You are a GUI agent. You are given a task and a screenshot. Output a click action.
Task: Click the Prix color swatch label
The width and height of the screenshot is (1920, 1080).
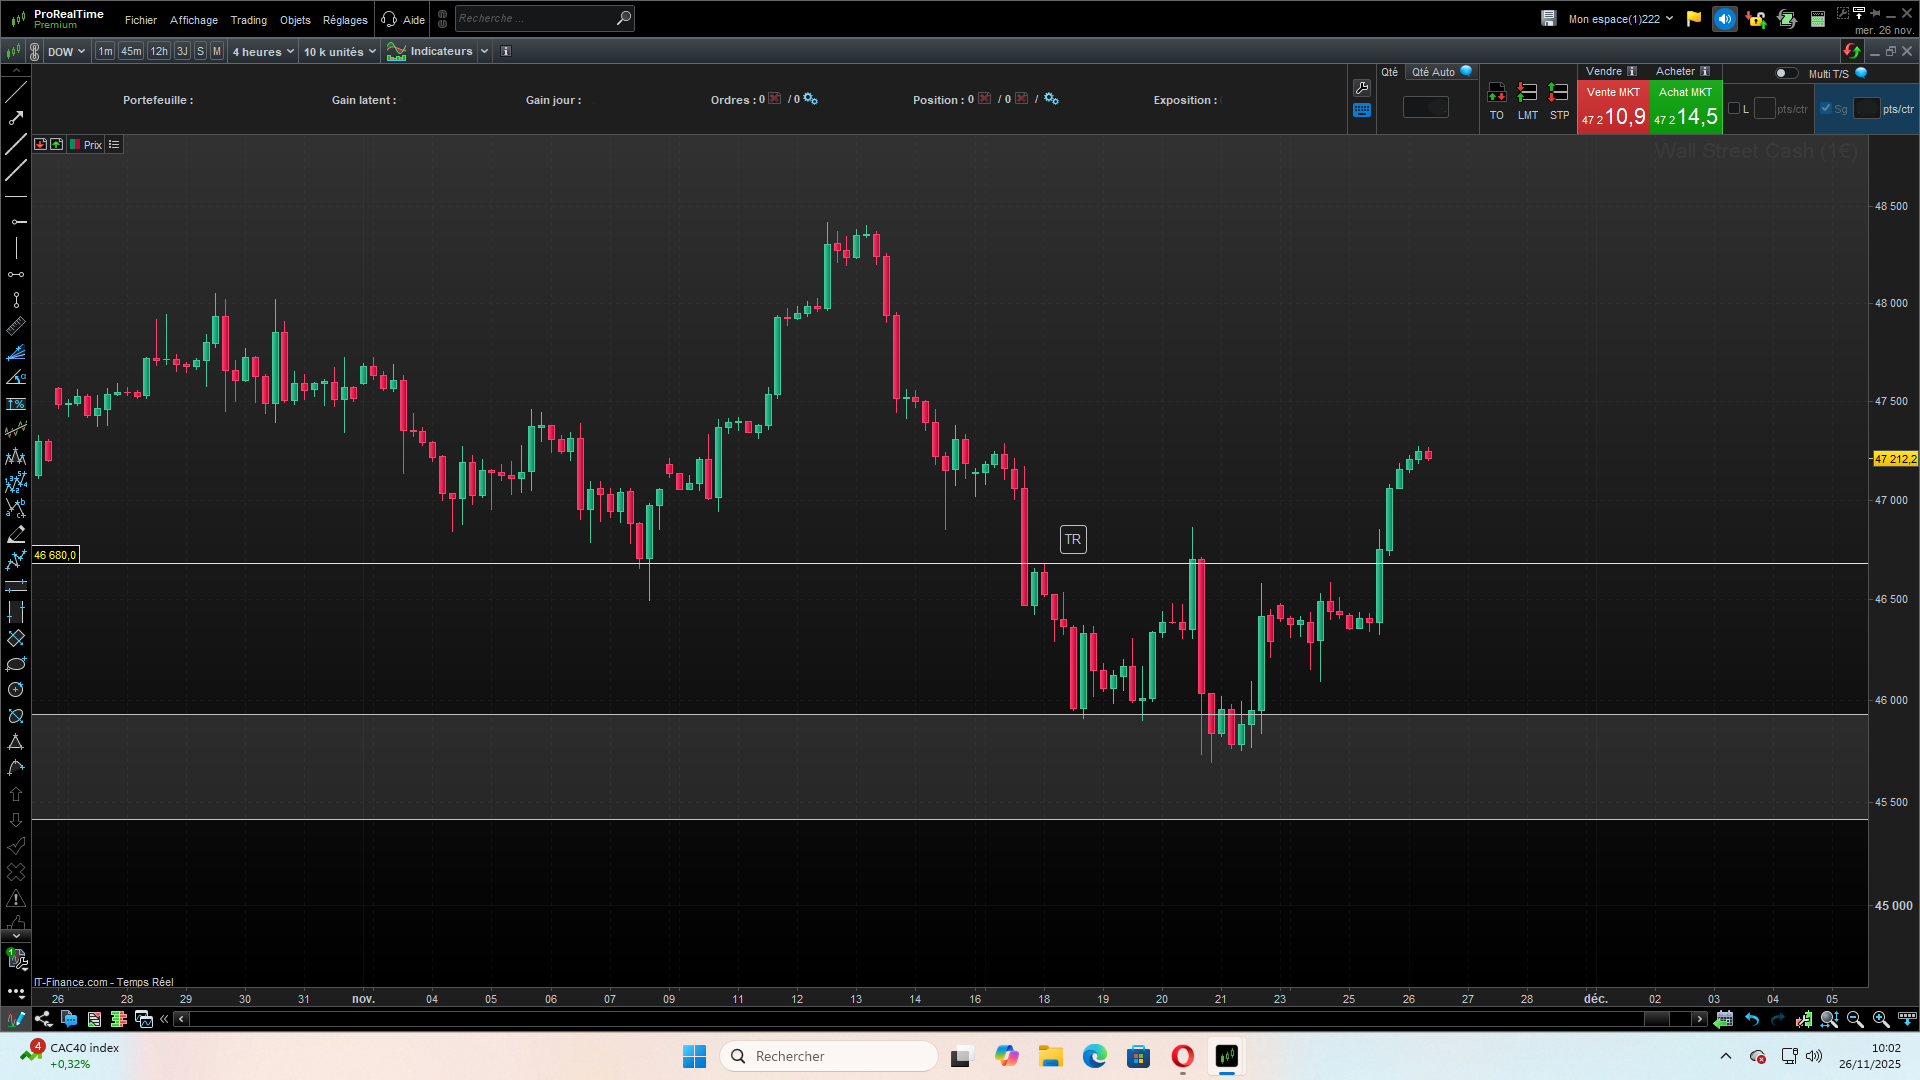click(86, 145)
